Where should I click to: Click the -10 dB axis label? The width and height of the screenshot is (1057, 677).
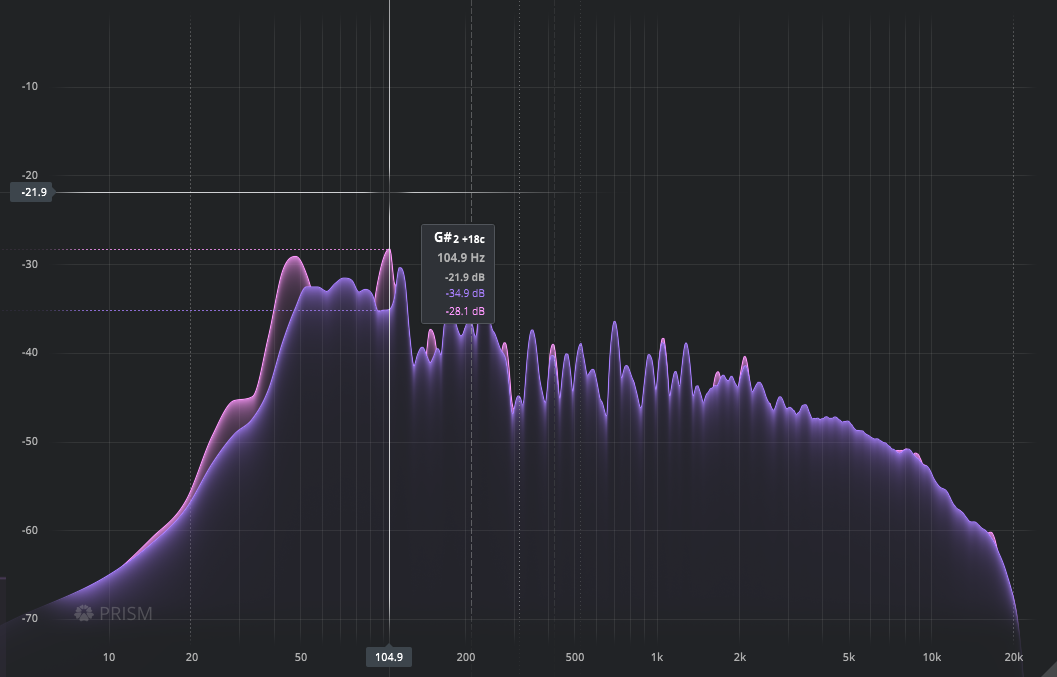[x=30, y=86]
